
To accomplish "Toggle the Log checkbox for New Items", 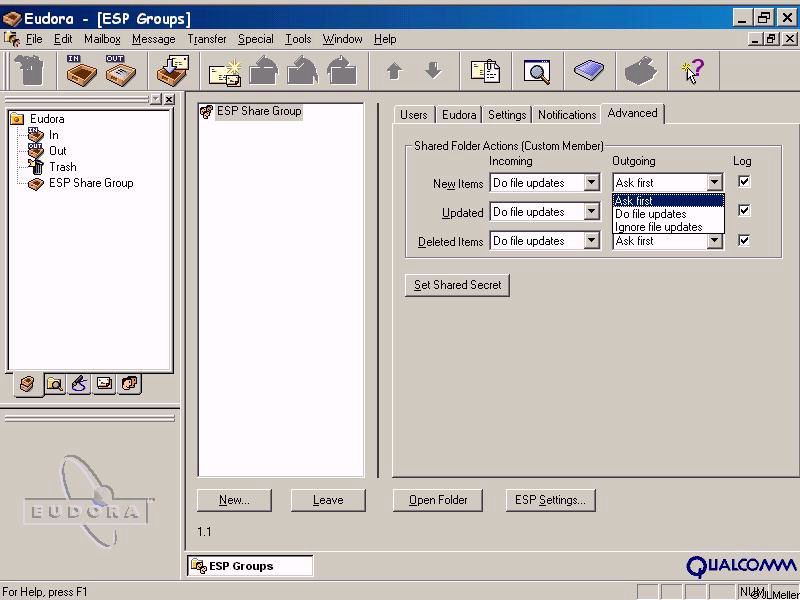I will [744, 182].
